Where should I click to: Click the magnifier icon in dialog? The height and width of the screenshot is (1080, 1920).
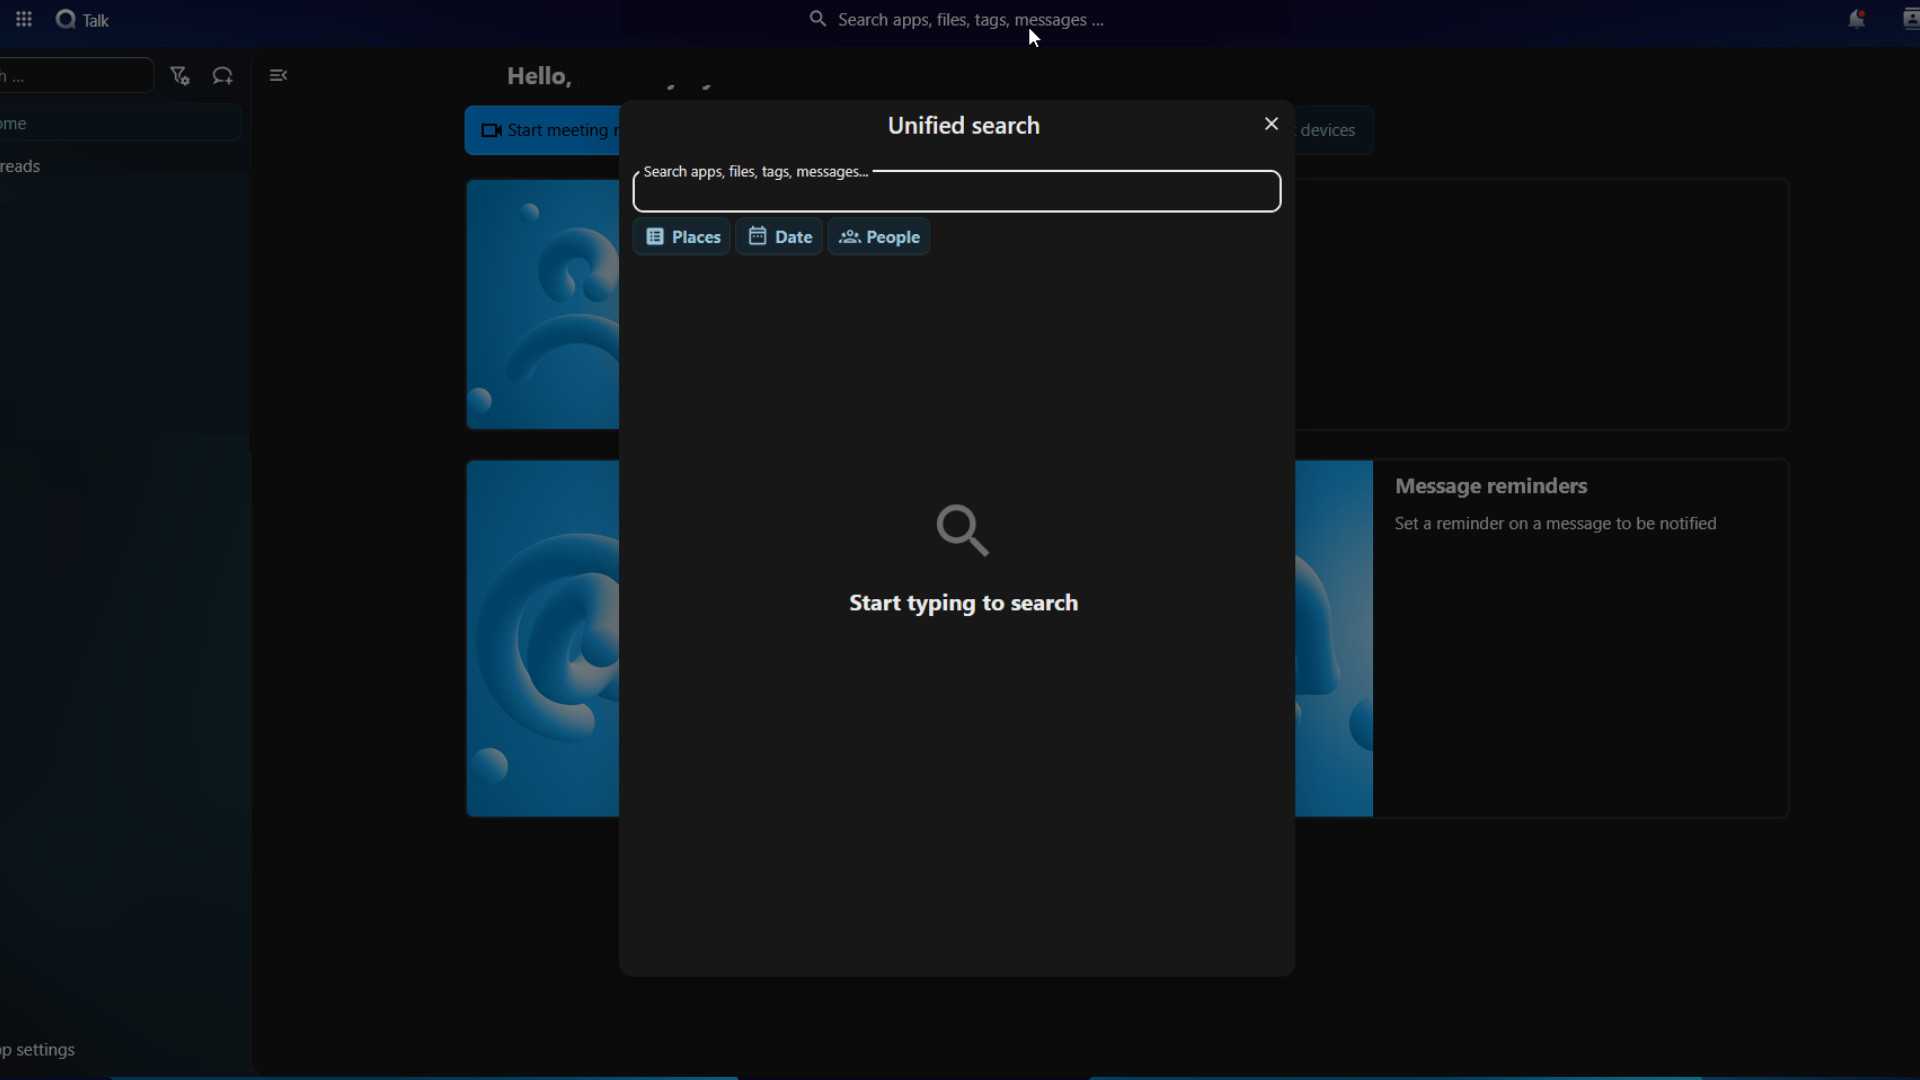click(963, 531)
